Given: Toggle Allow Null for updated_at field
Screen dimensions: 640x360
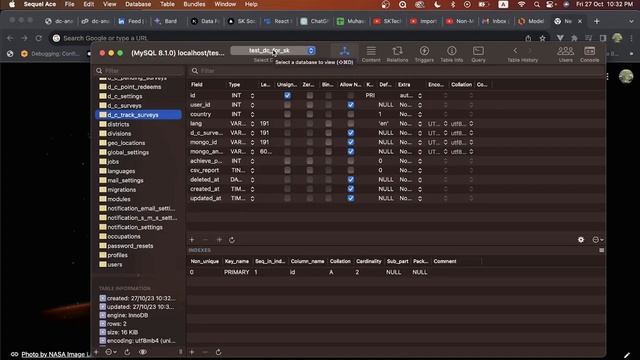Looking at the screenshot, I should (x=351, y=198).
